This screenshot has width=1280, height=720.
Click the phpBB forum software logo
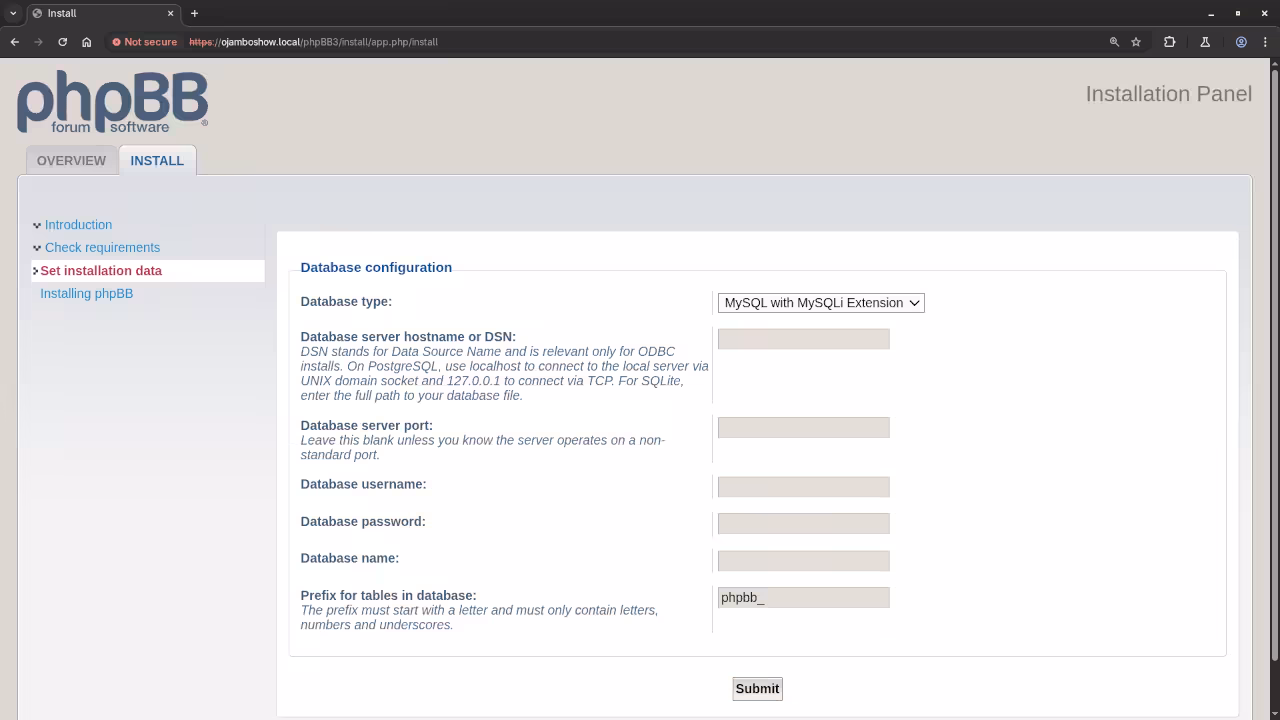112,102
